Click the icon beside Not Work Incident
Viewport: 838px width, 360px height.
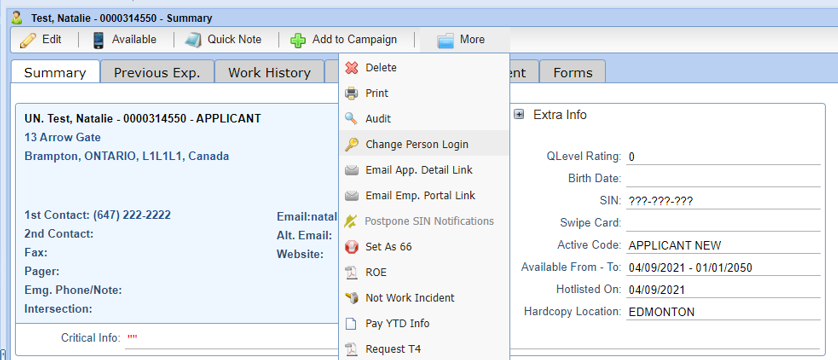point(351,298)
